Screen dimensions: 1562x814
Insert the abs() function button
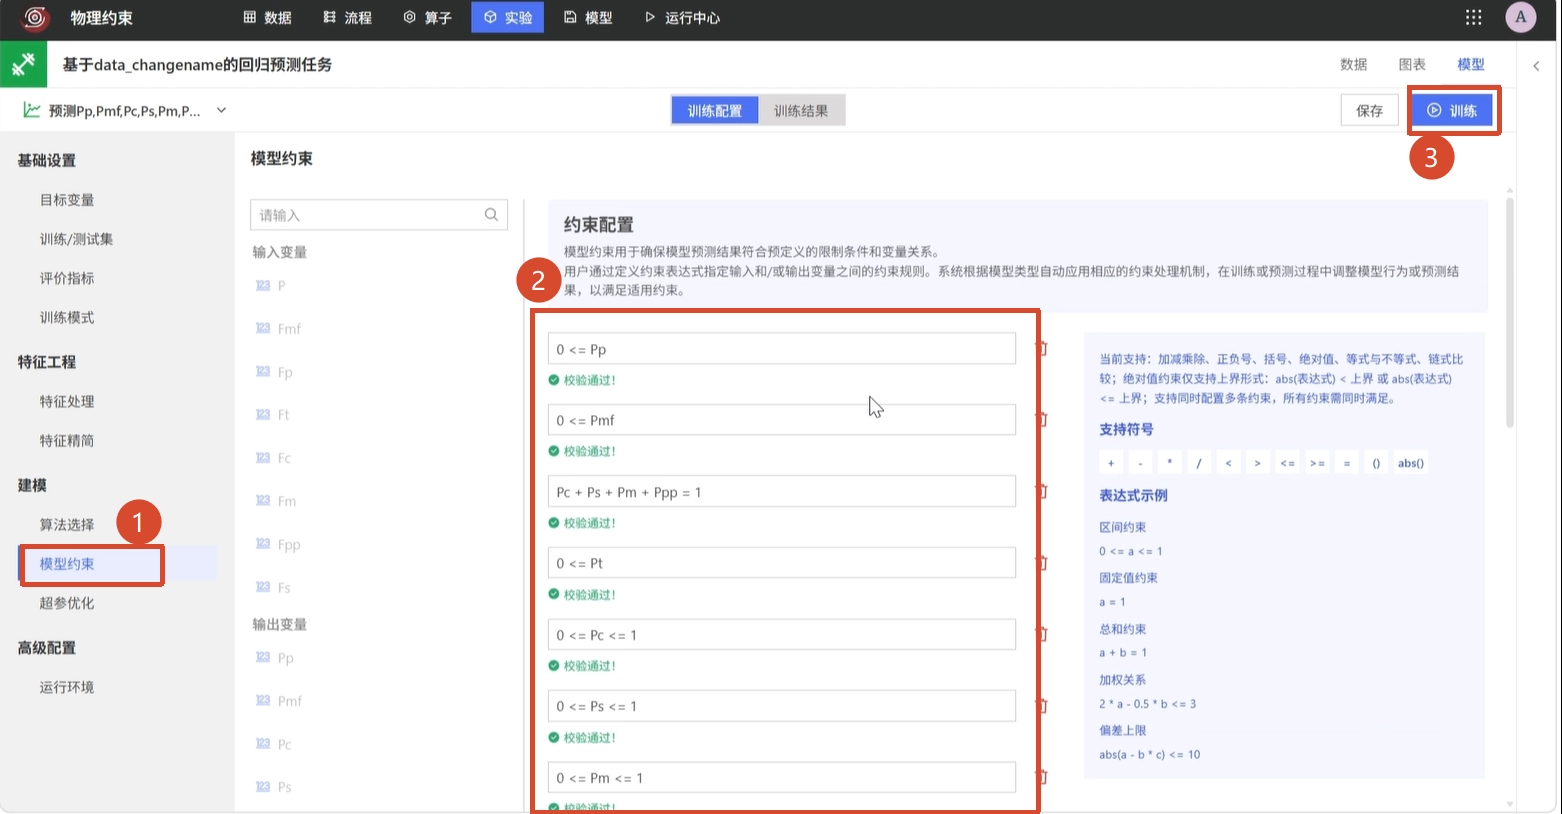[1411, 463]
